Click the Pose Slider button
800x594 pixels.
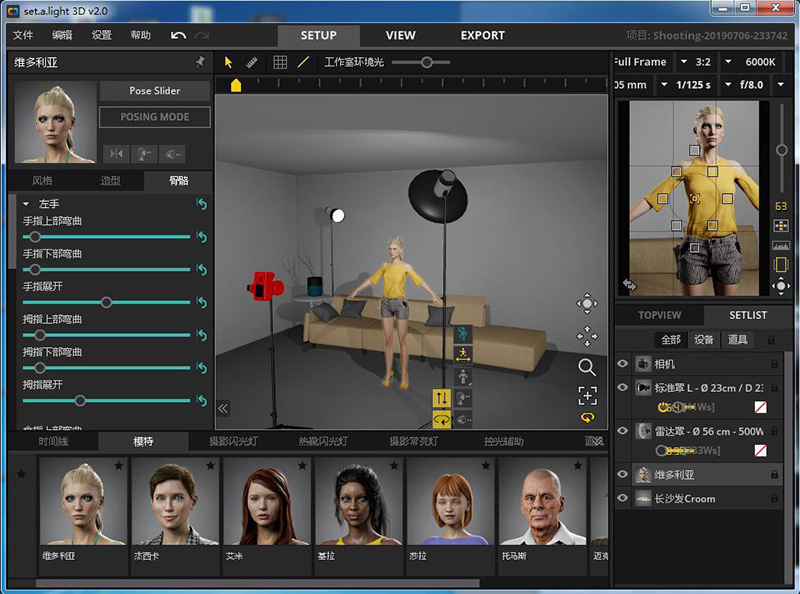pos(155,91)
